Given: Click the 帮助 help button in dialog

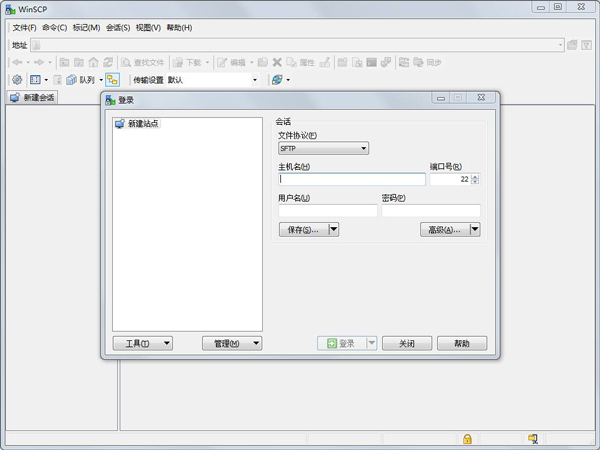Looking at the screenshot, I should 462,343.
